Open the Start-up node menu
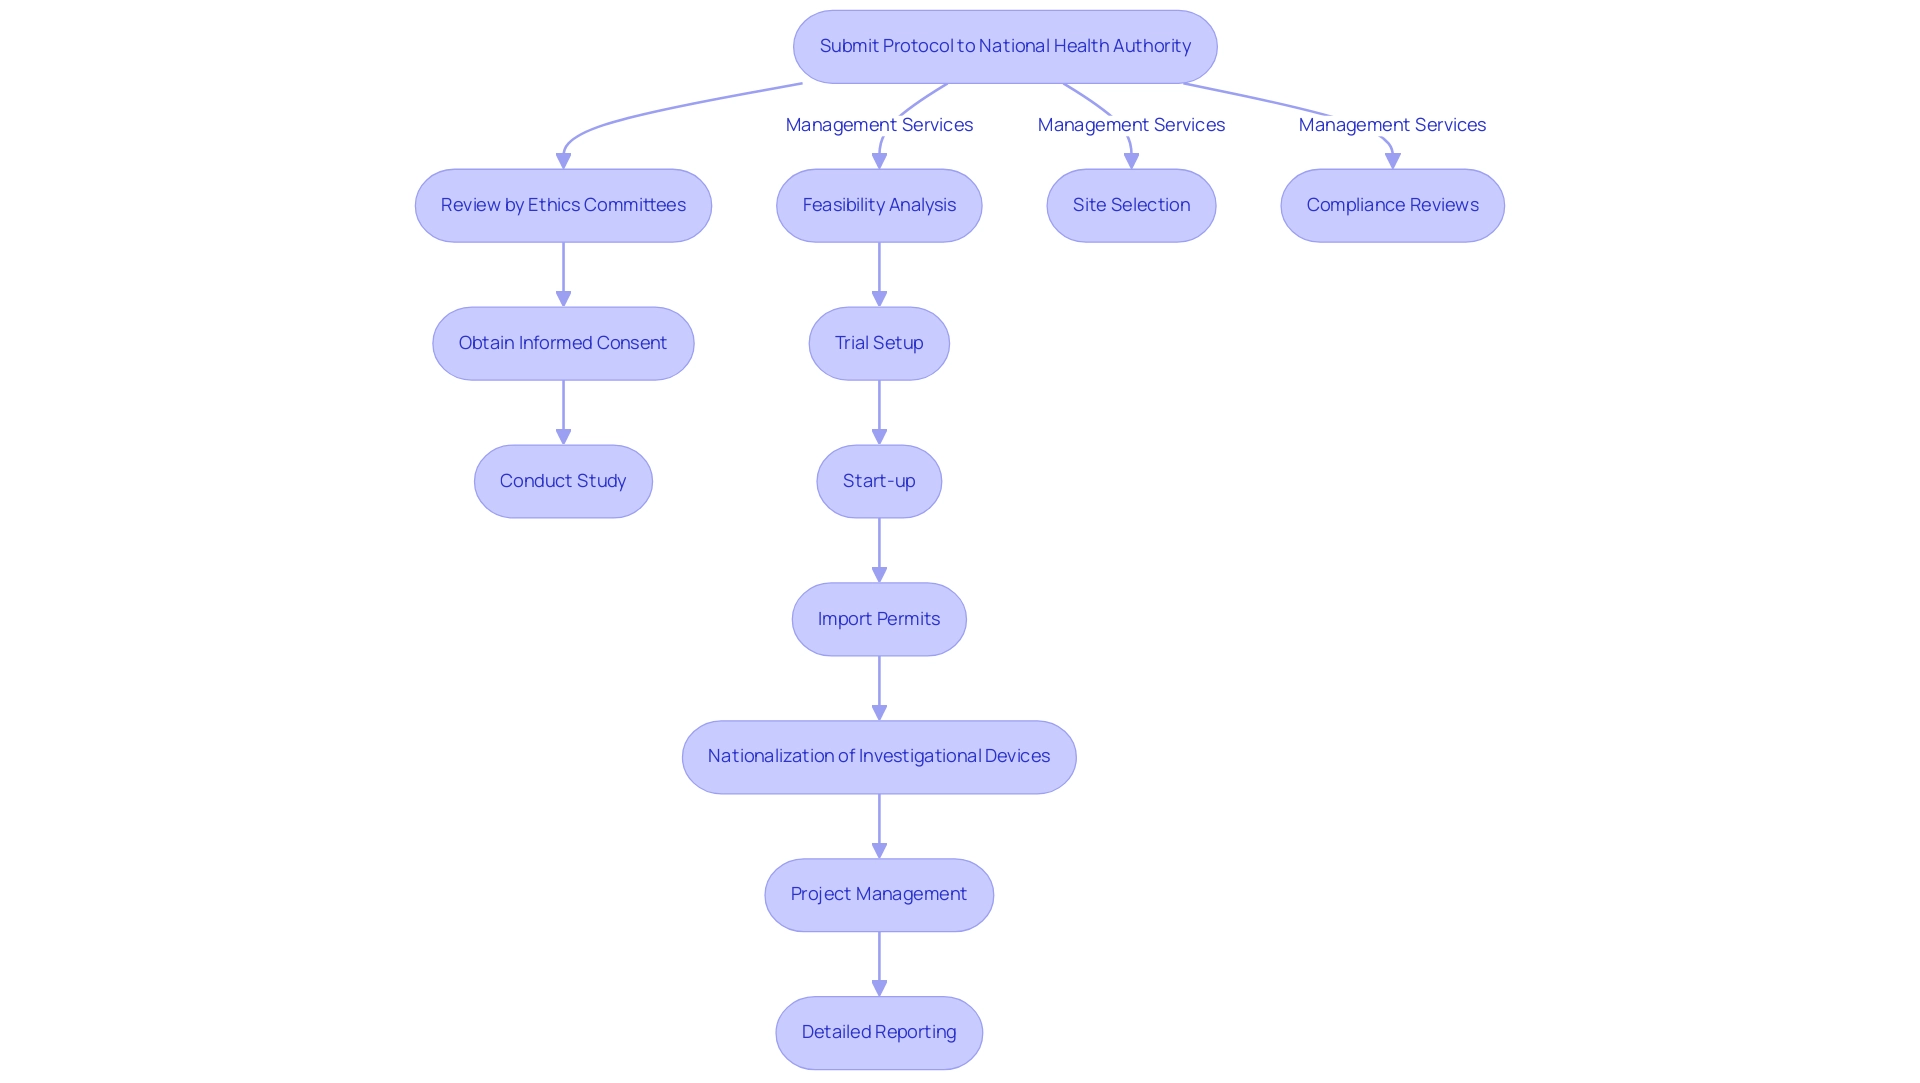 pyautogui.click(x=877, y=480)
